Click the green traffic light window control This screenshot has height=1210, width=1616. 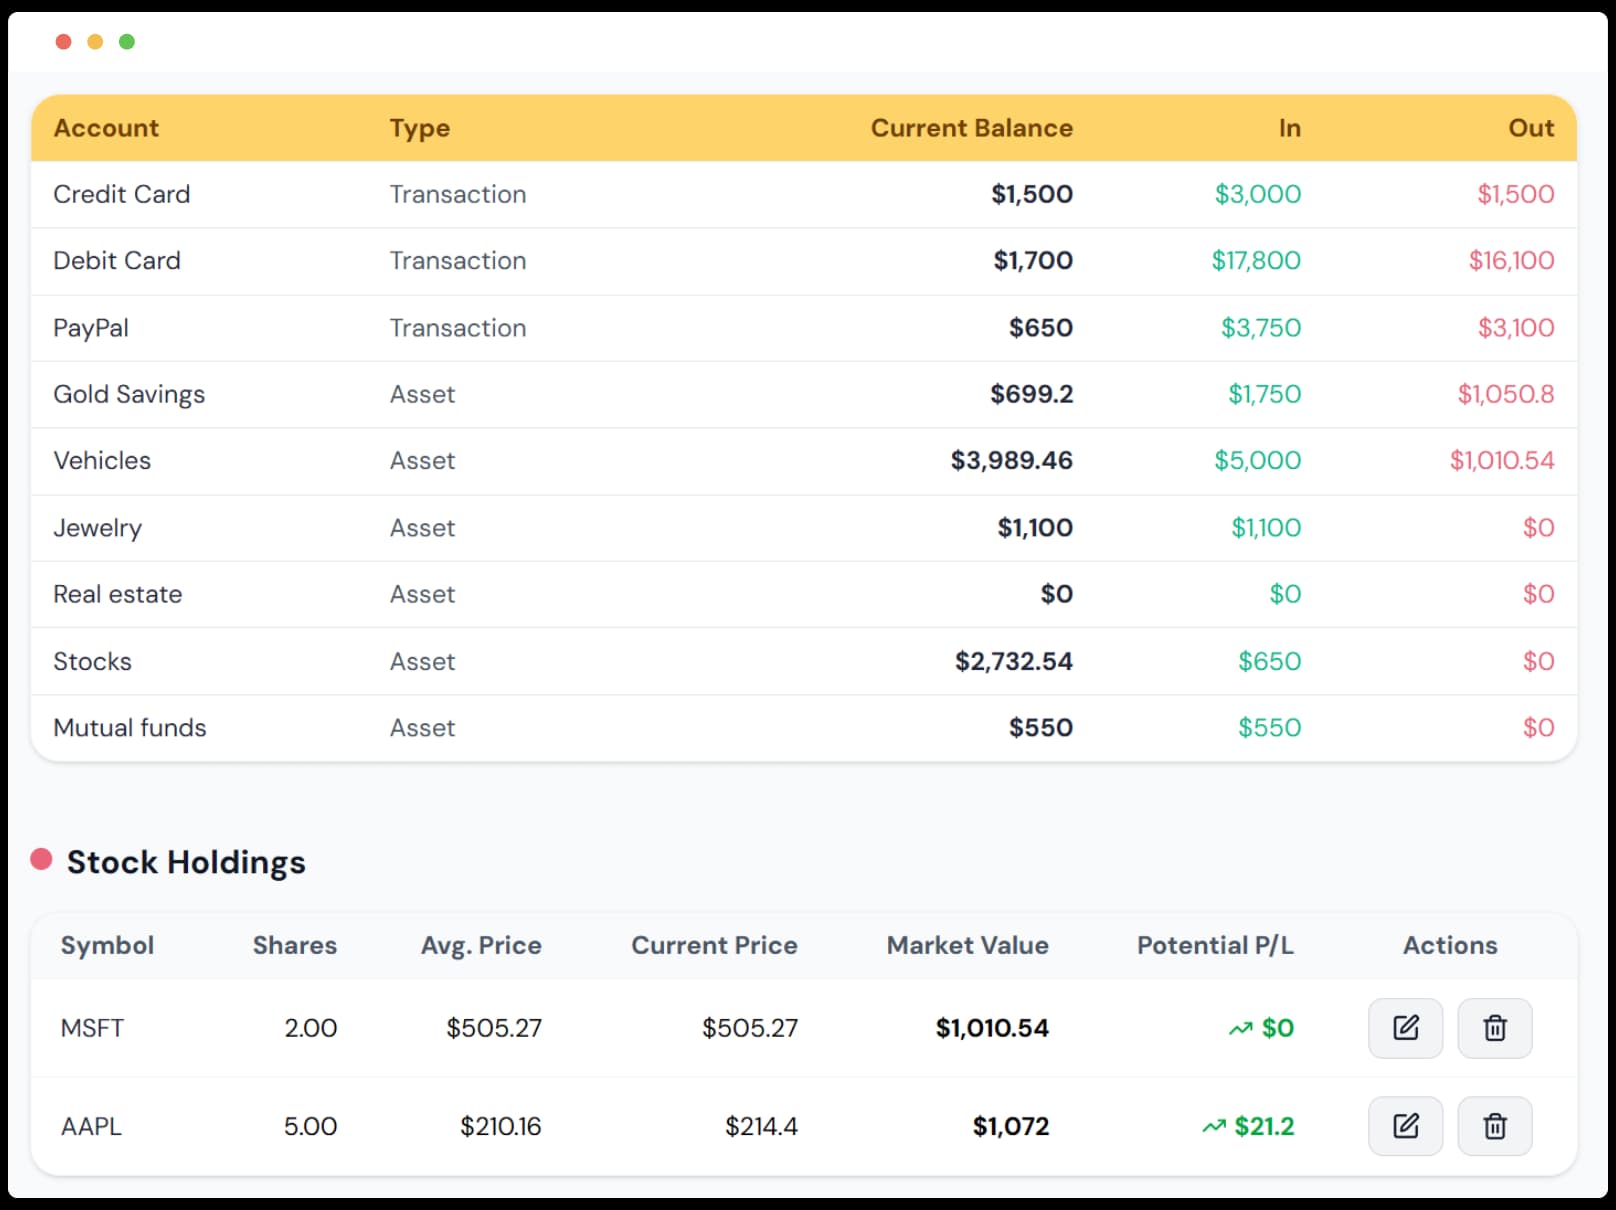(x=126, y=41)
